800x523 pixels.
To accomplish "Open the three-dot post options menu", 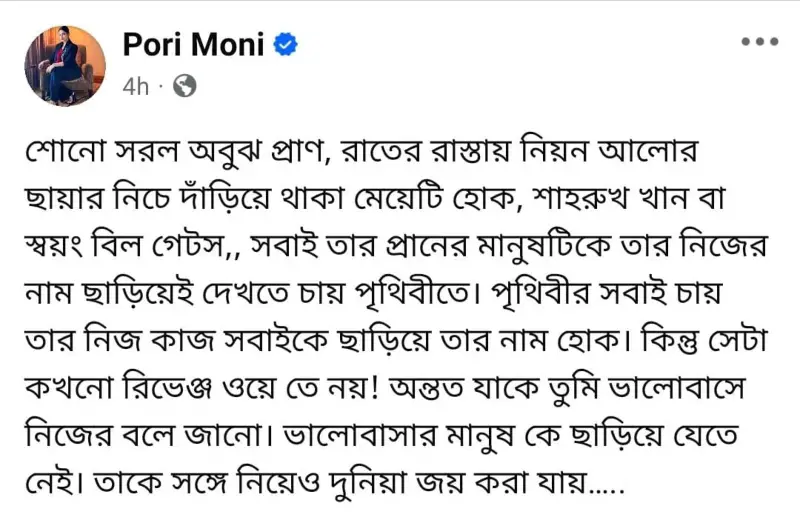I will coord(760,41).
